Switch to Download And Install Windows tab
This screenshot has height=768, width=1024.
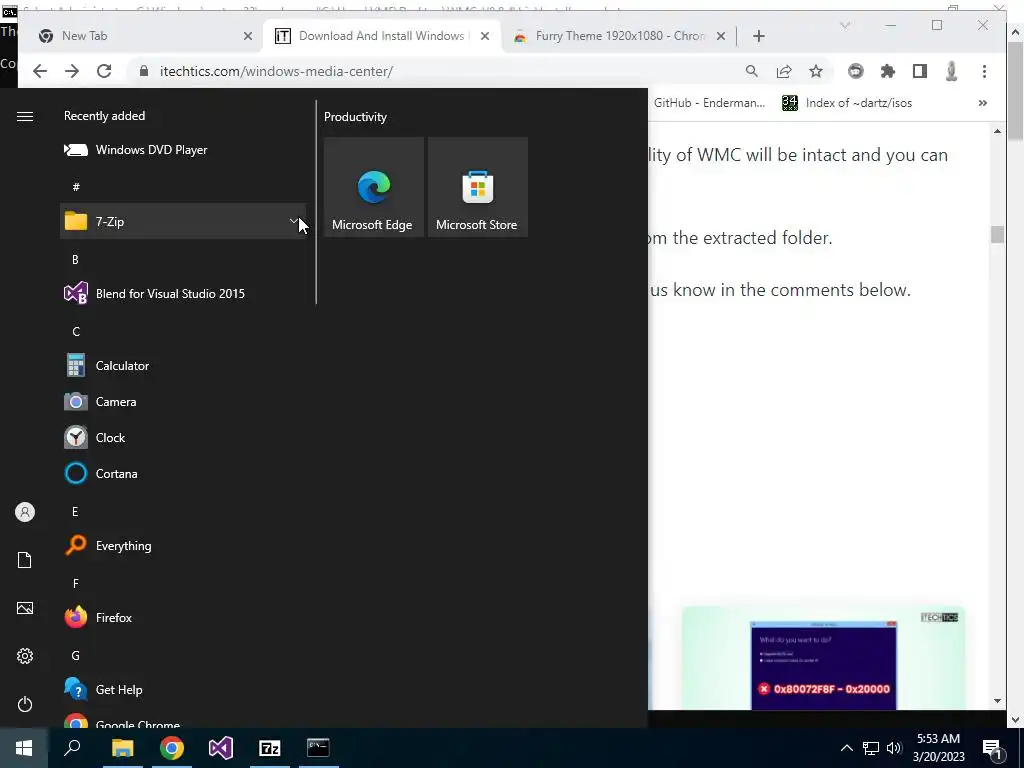pos(382,36)
